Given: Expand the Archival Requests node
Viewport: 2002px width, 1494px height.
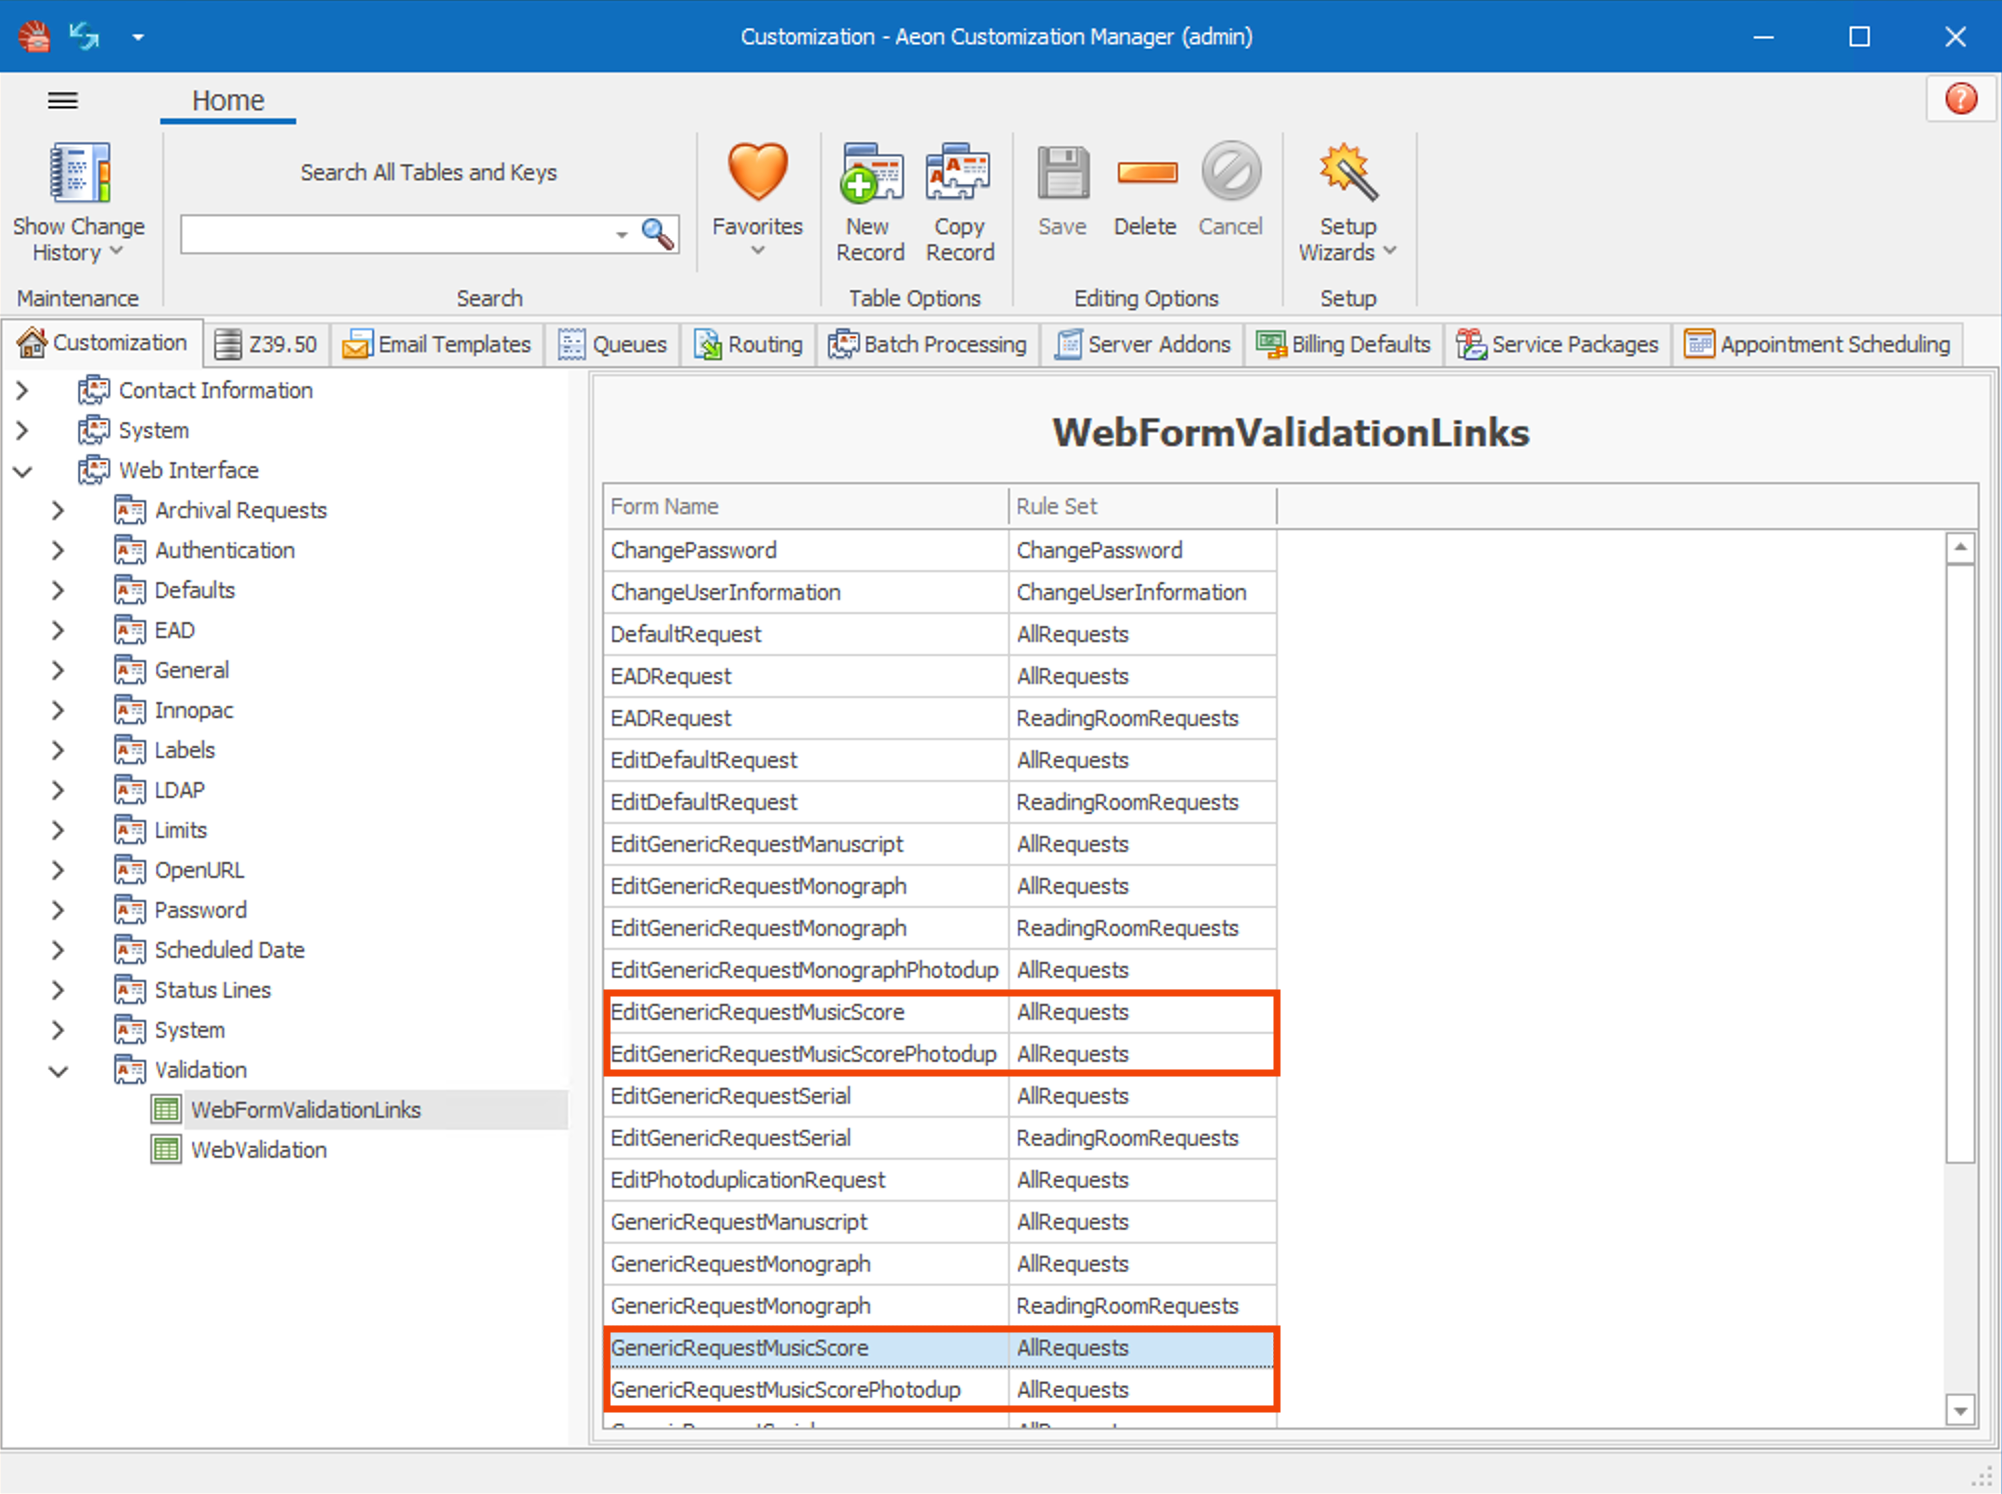Looking at the screenshot, I should [x=58, y=511].
